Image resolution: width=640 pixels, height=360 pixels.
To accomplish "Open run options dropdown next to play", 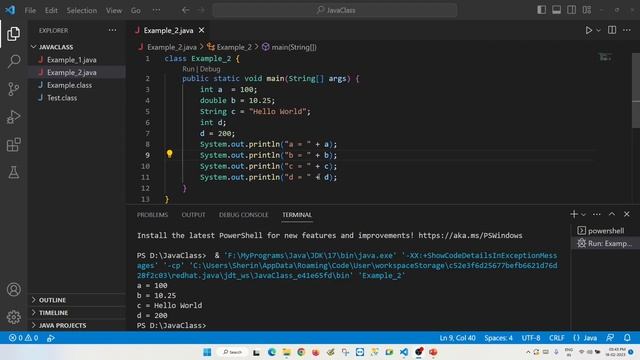I will tap(598, 30).
